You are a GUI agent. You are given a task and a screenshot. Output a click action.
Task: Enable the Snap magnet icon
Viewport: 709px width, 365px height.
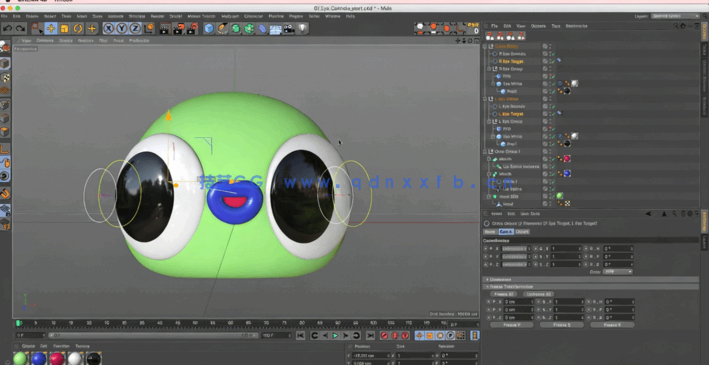[x=5, y=194]
